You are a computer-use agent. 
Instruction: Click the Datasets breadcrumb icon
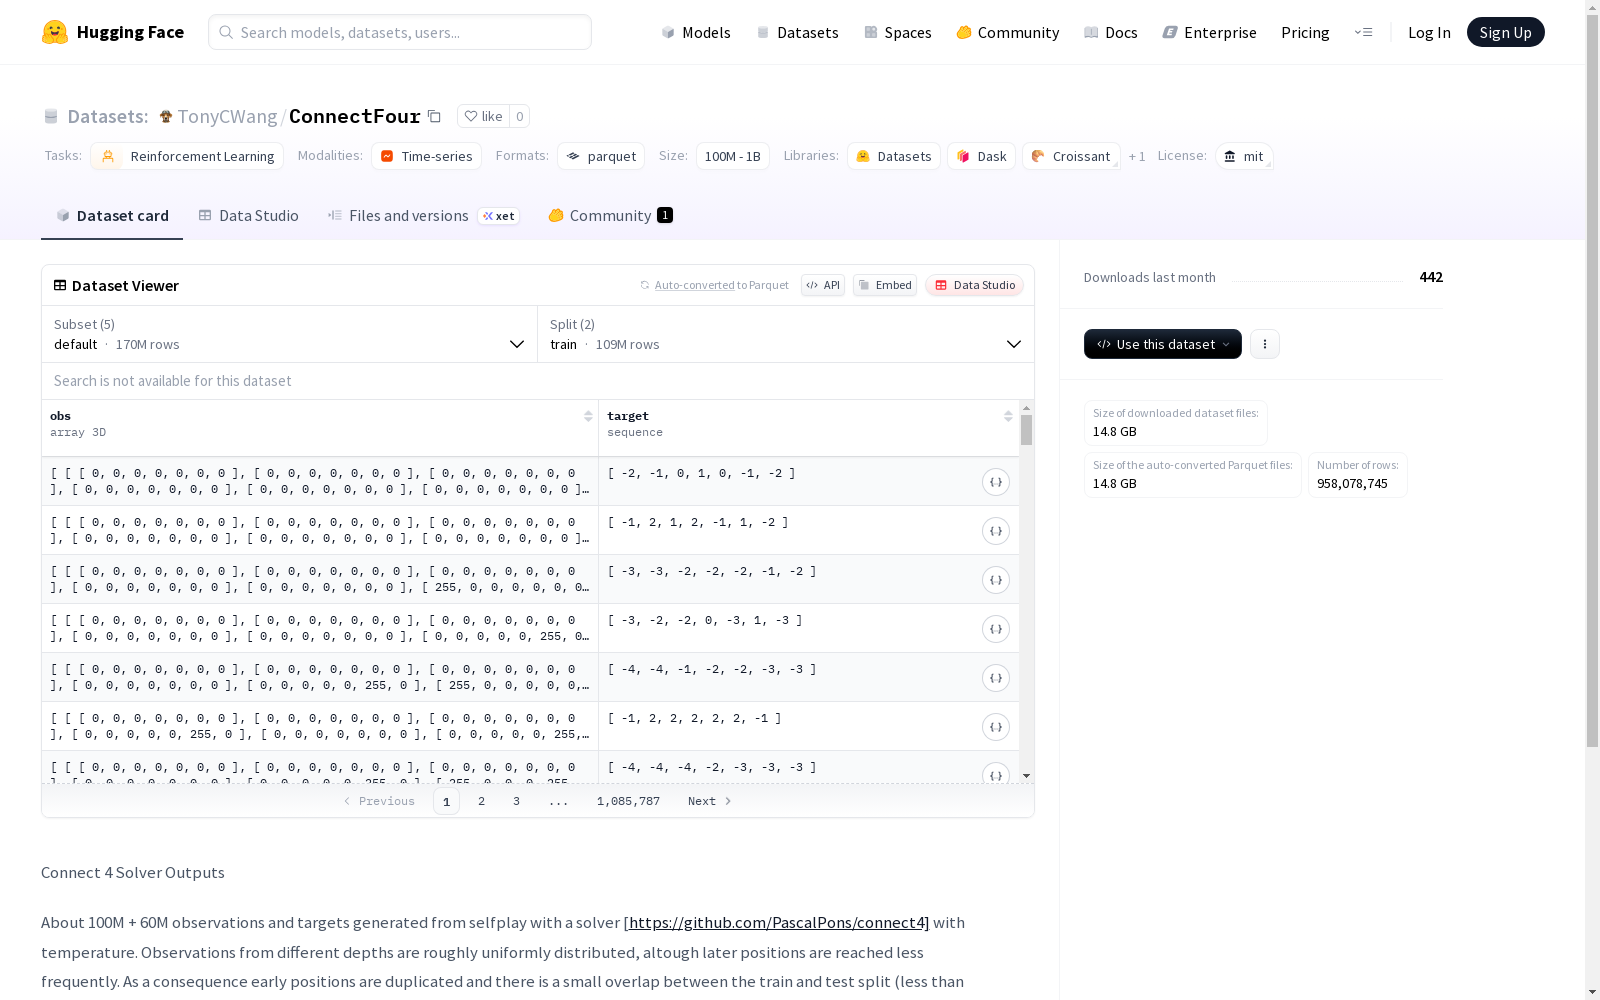pyautogui.click(x=51, y=116)
